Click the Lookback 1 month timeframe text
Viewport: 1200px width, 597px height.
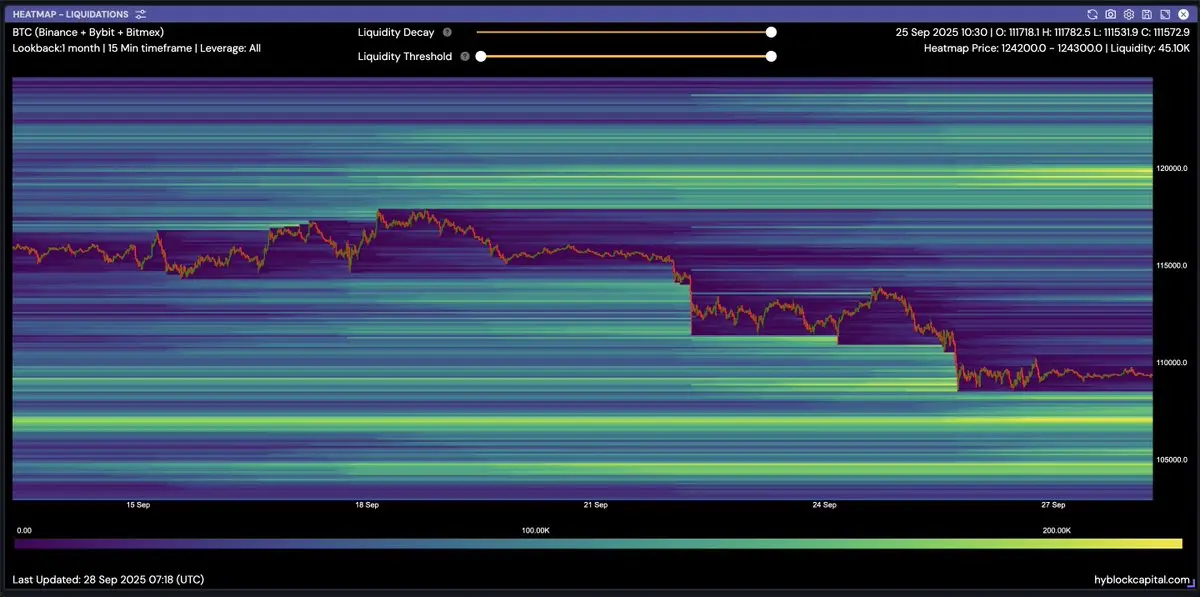tap(136, 47)
